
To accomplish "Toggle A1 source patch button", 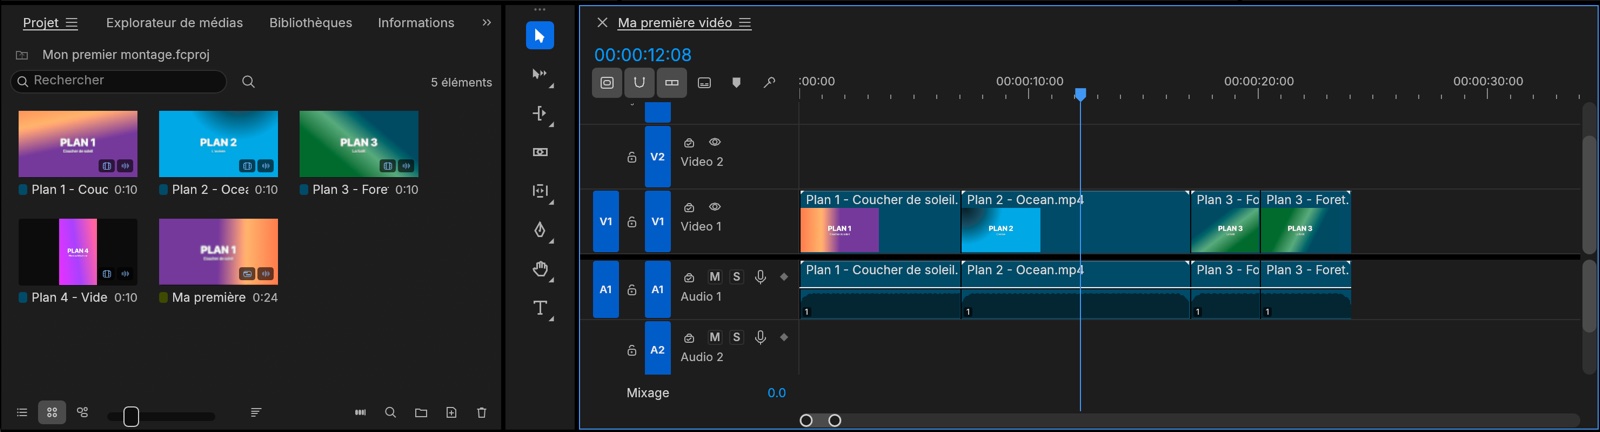I will point(606,290).
